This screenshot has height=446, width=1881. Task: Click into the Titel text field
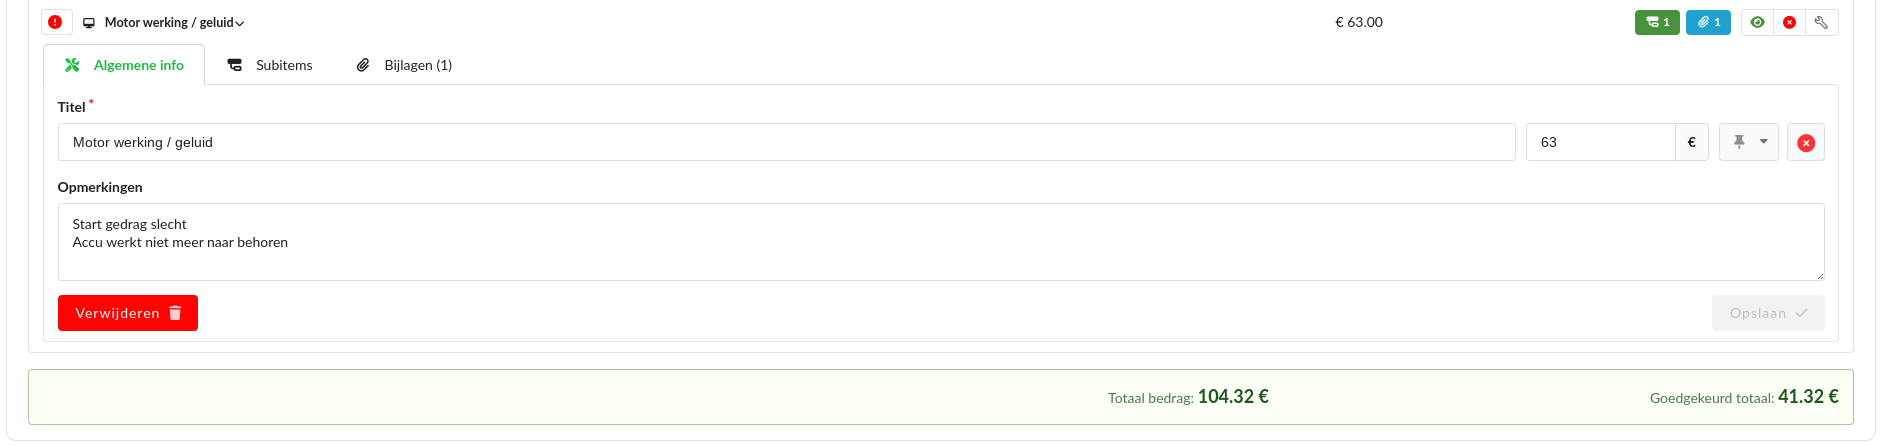[x=786, y=142]
